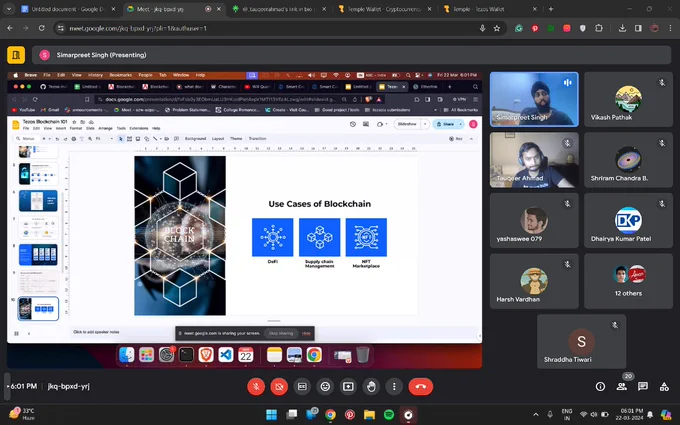The image size is (680, 425).
Task: Select Simarpreet Singh video tile
Action: pyautogui.click(x=534, y=99)
